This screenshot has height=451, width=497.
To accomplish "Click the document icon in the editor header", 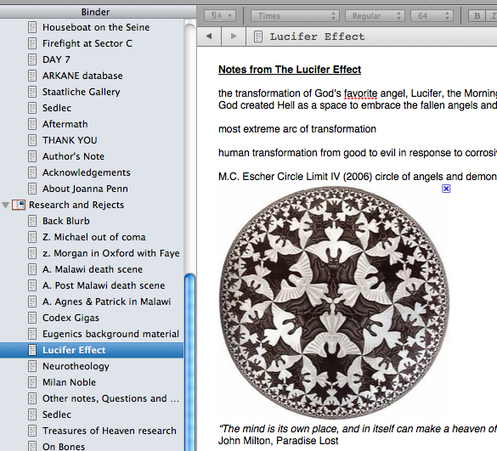I will pyautogui.click(x=258, y=37).
